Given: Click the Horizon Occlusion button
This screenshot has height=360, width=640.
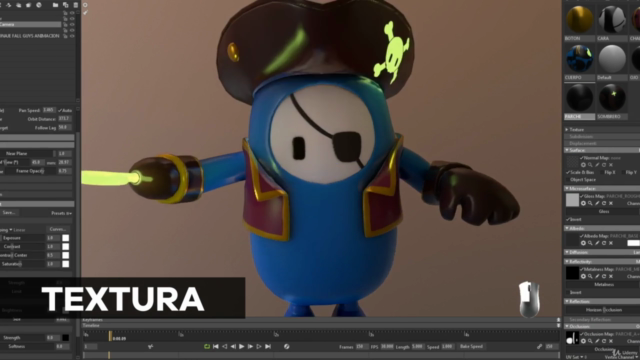Looking at the screenshot, I should coord(604,310).
